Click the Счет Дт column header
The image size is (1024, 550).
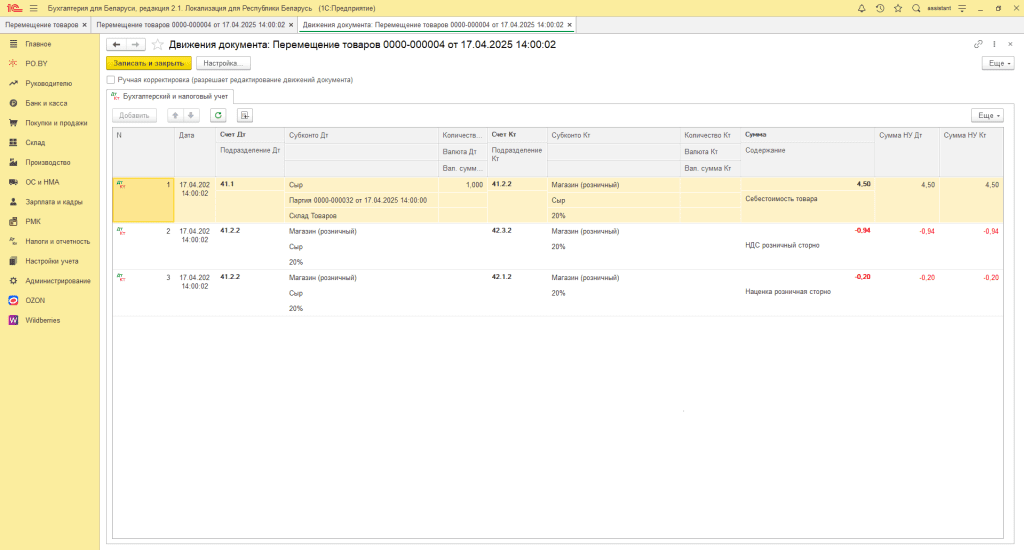tap(249, 135)
